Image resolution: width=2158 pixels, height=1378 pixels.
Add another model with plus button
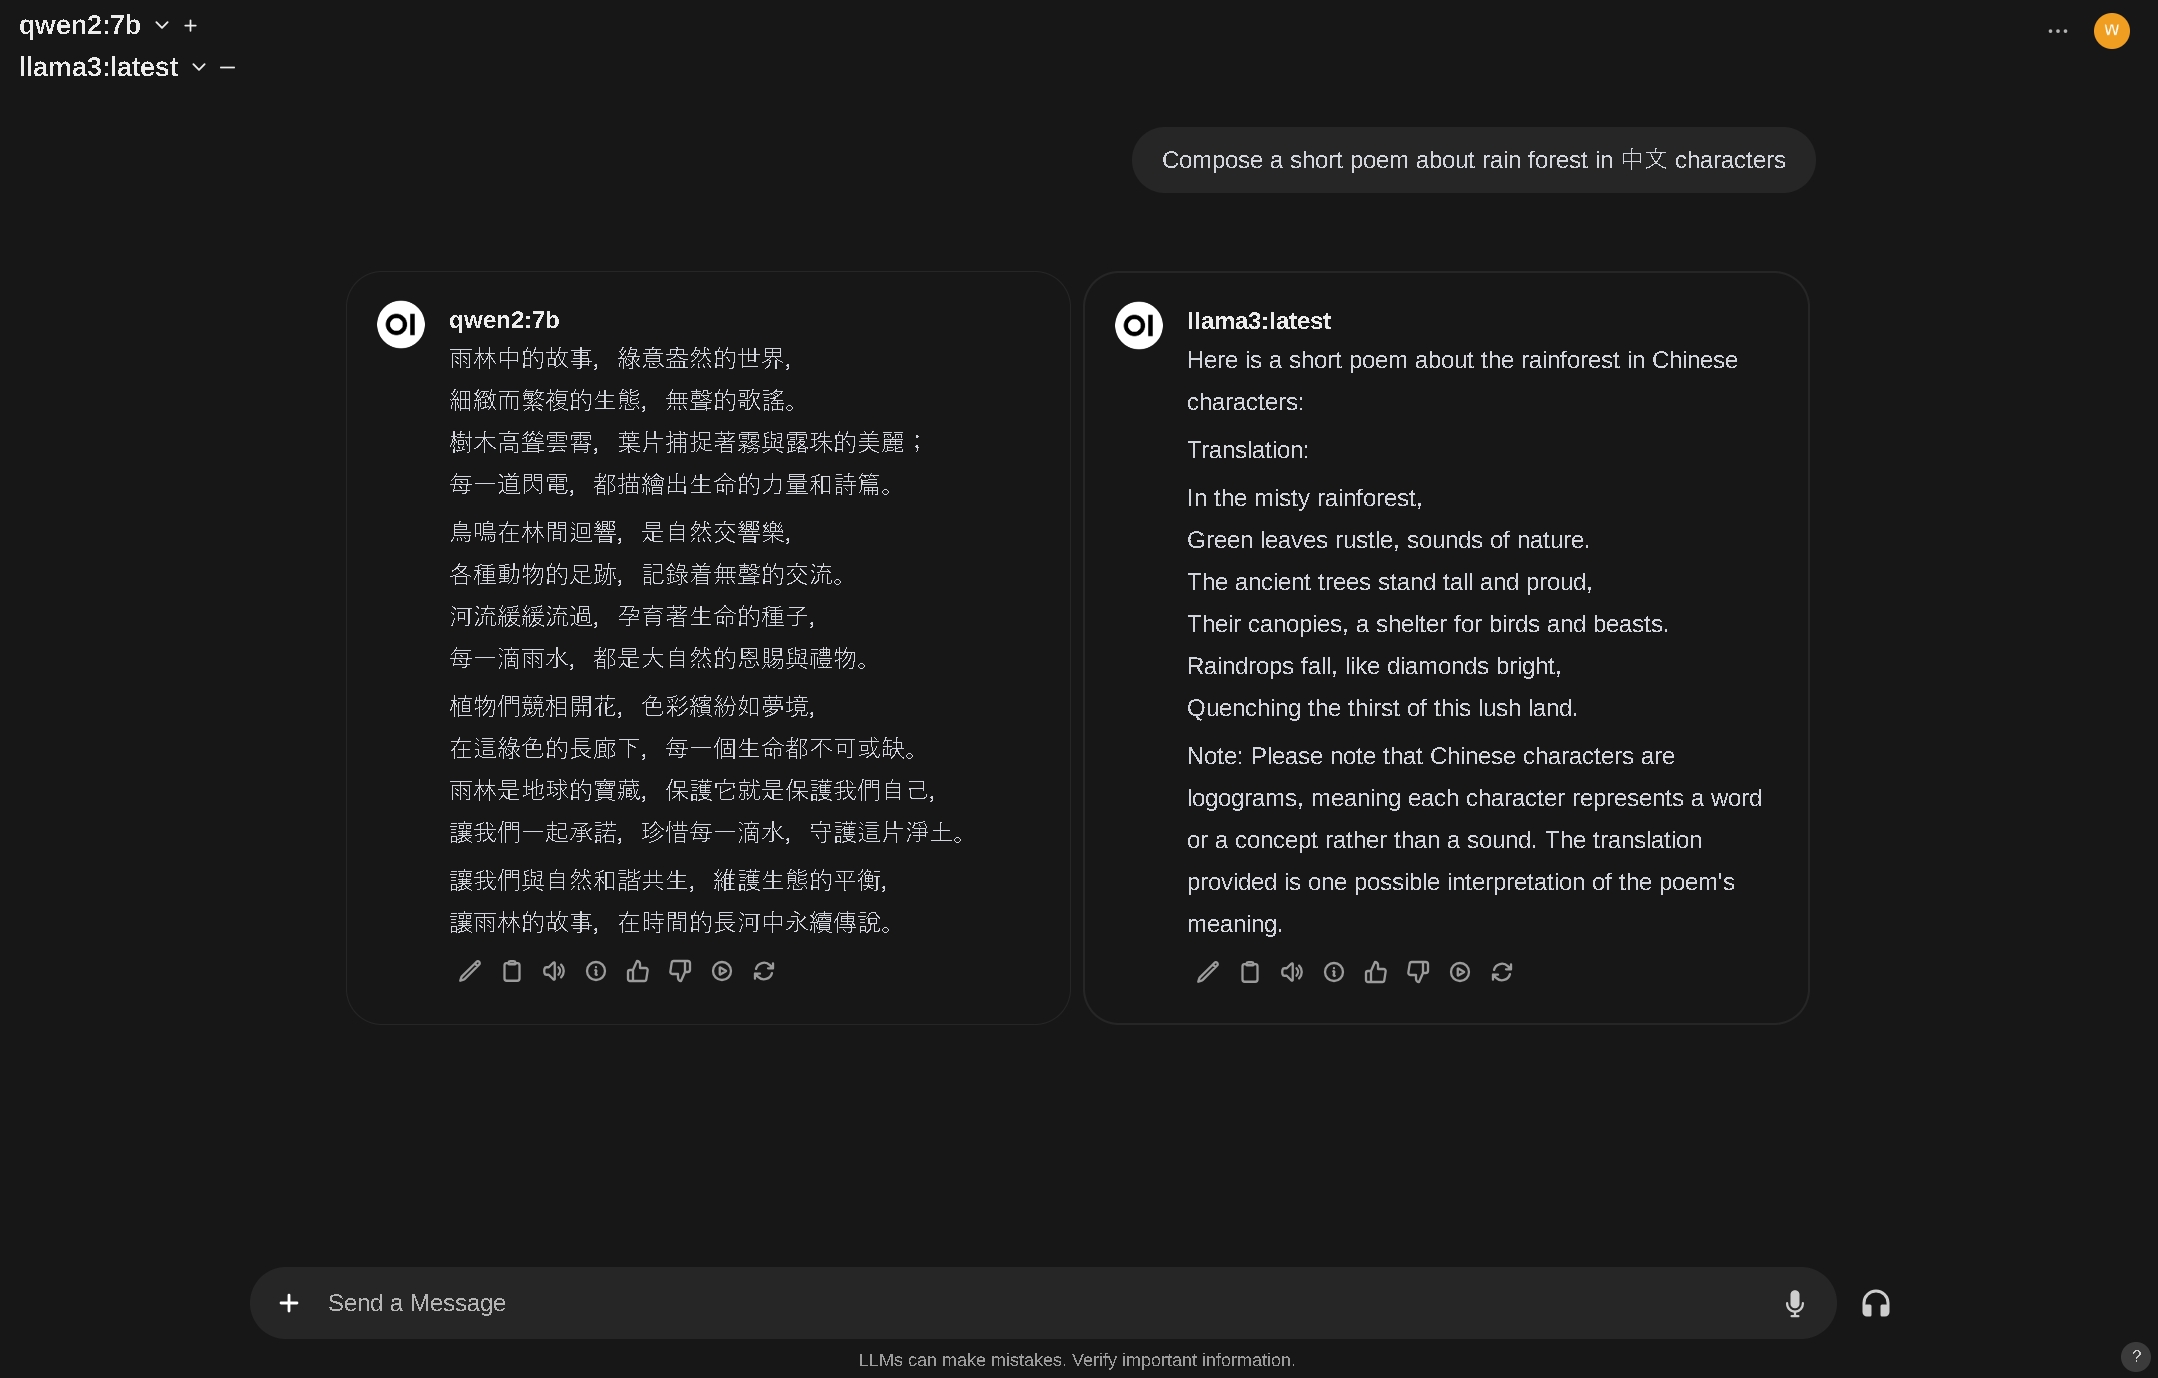(190, 26)
